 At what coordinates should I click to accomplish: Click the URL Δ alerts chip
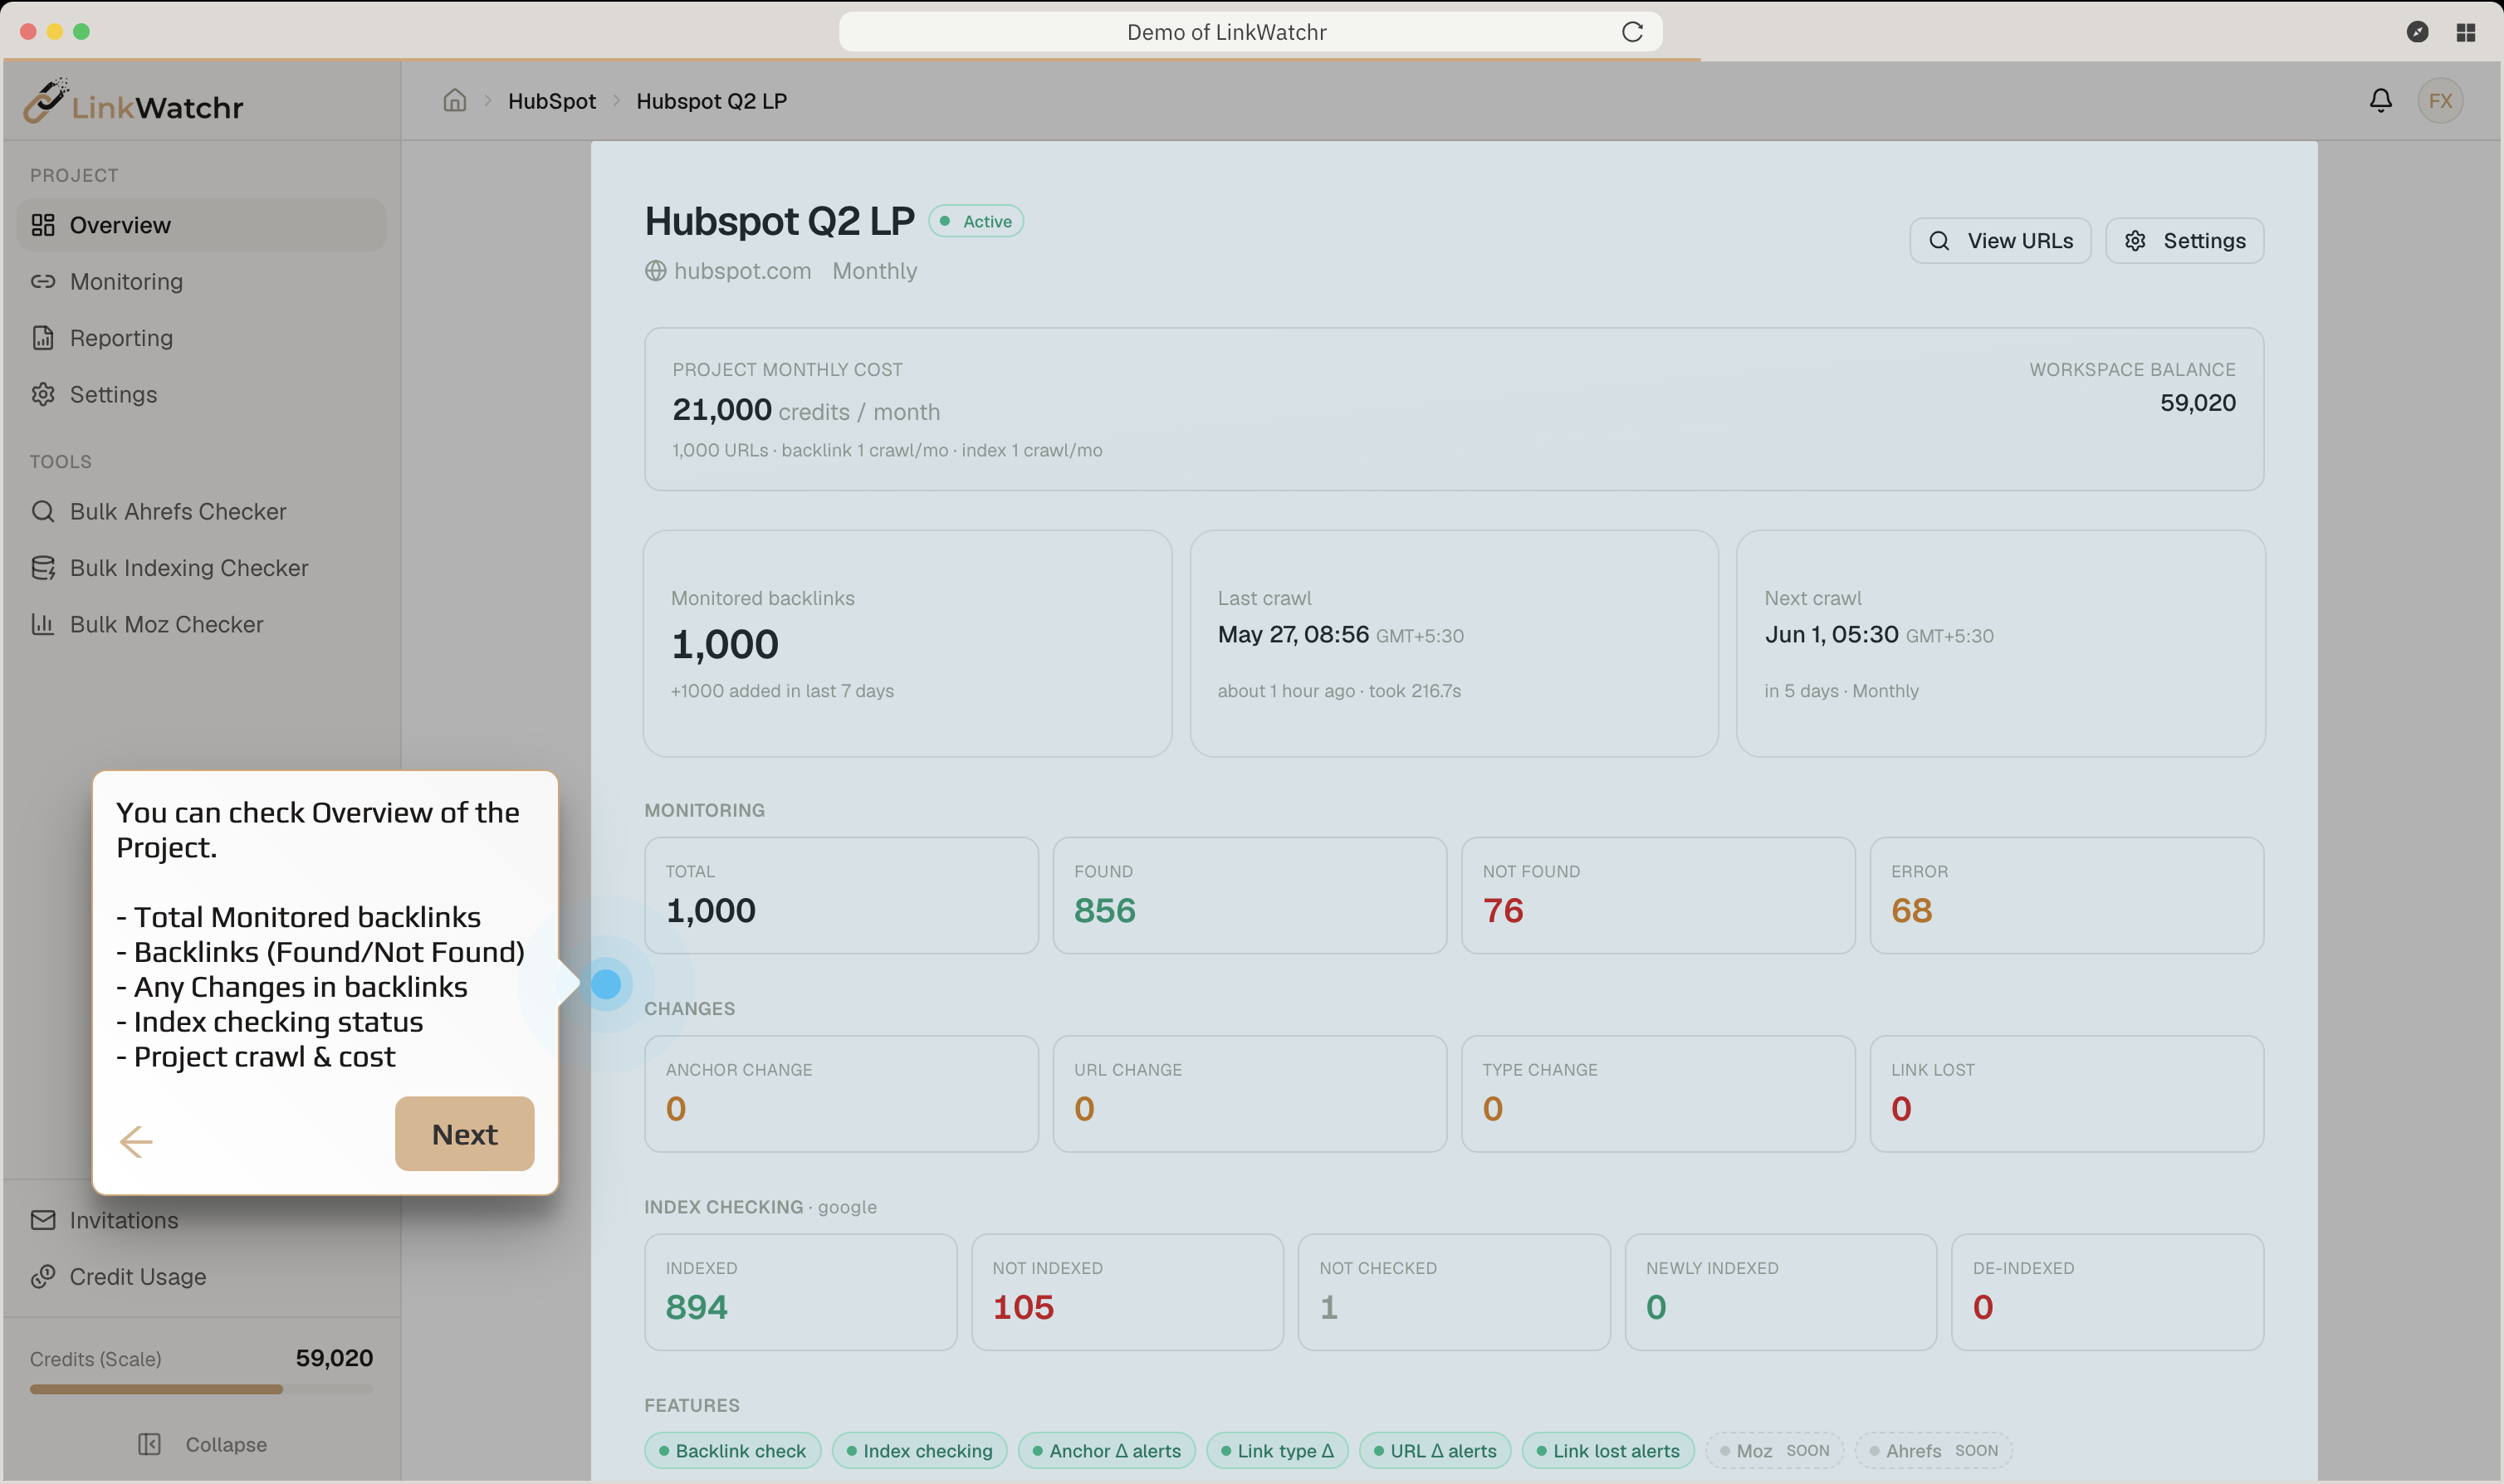click(x=1435, y=1451)
